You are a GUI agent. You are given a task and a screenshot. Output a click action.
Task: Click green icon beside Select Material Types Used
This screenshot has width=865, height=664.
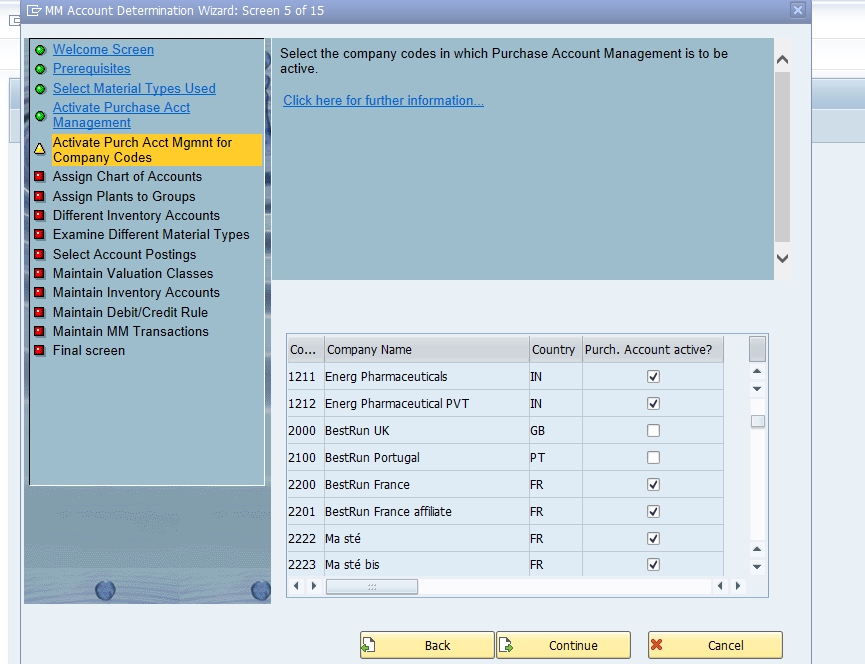point(40,89)
